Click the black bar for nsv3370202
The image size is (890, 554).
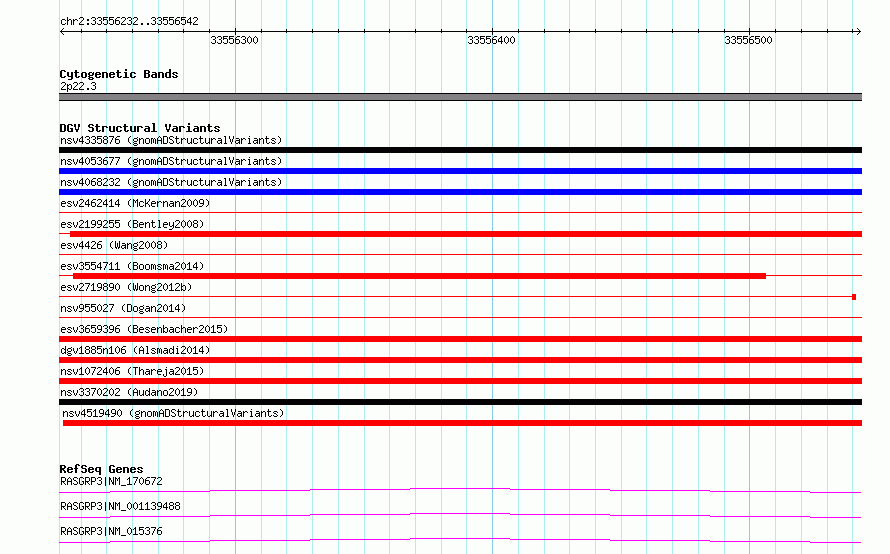click(x=460, y=402)
